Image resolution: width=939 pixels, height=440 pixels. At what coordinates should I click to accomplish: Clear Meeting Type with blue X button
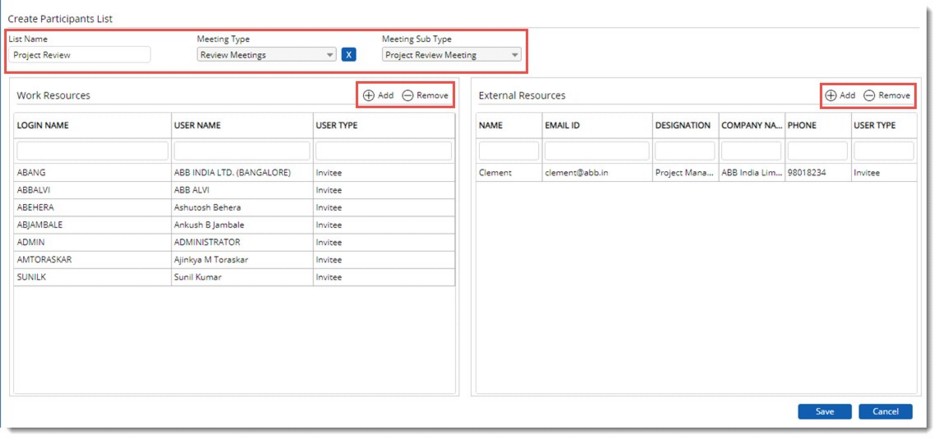click(x=349, y=55)
